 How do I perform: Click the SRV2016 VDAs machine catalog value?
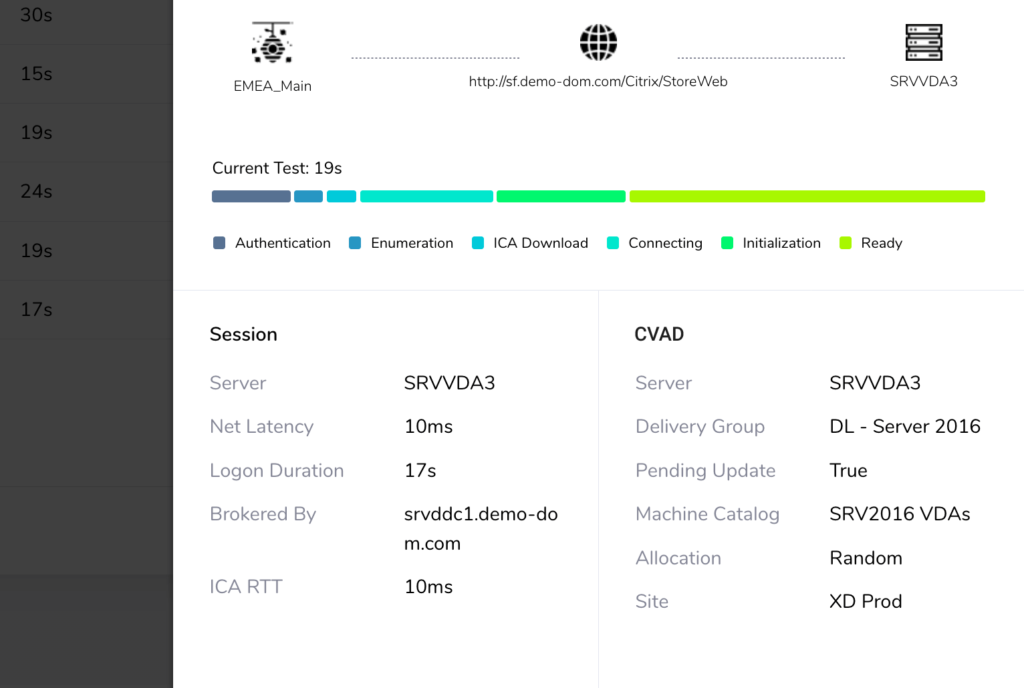(900, 515)
